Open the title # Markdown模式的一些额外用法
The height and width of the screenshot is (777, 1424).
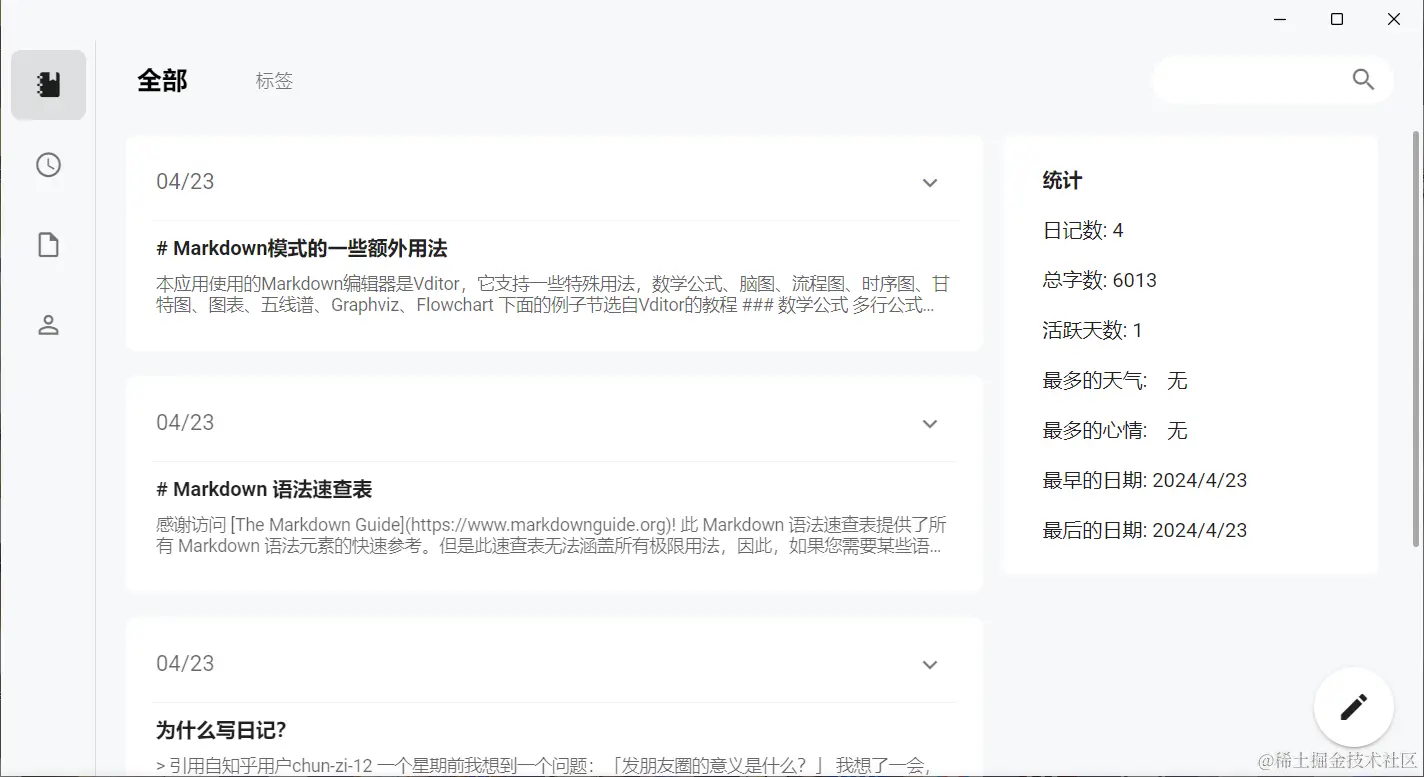[x=301, y=248]
